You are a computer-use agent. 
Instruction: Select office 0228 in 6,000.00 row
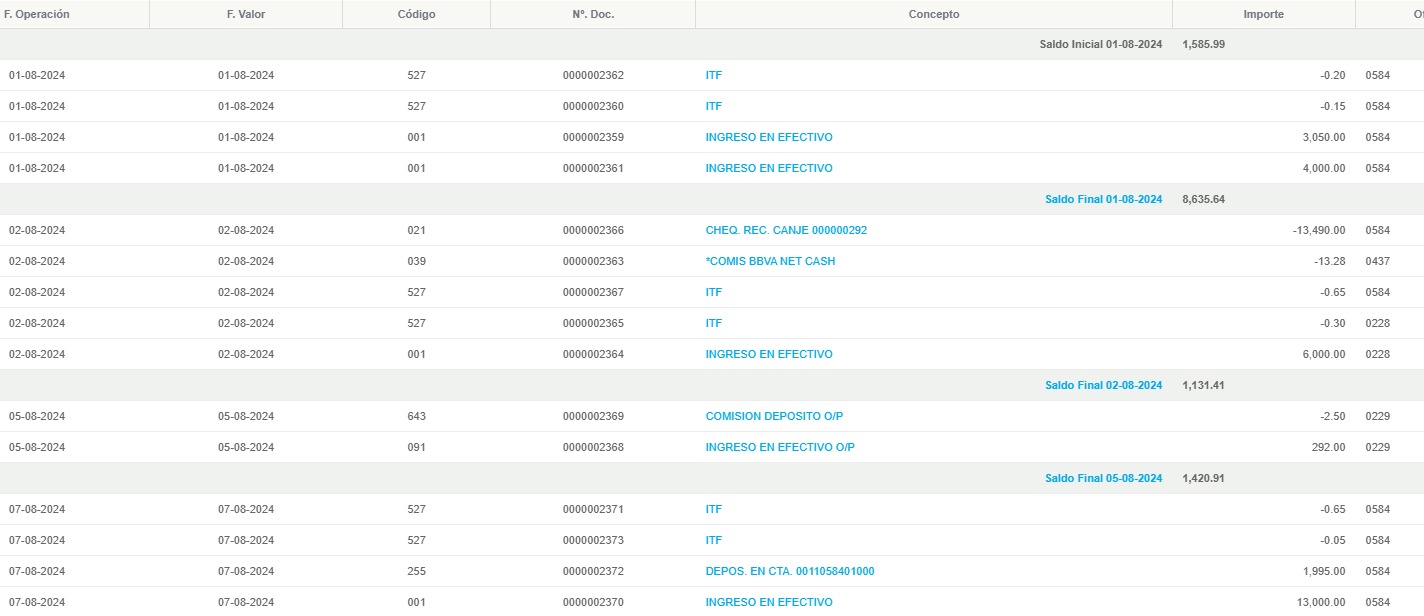point(1378,354)
